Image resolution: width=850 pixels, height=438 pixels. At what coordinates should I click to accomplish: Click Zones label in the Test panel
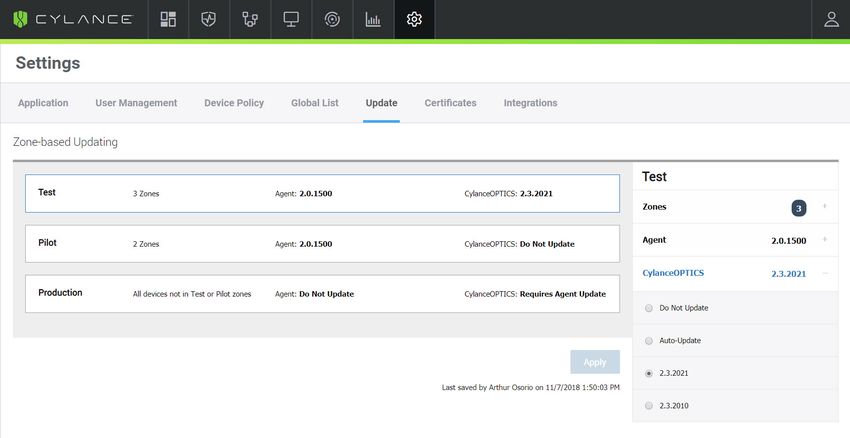(654, 207)
